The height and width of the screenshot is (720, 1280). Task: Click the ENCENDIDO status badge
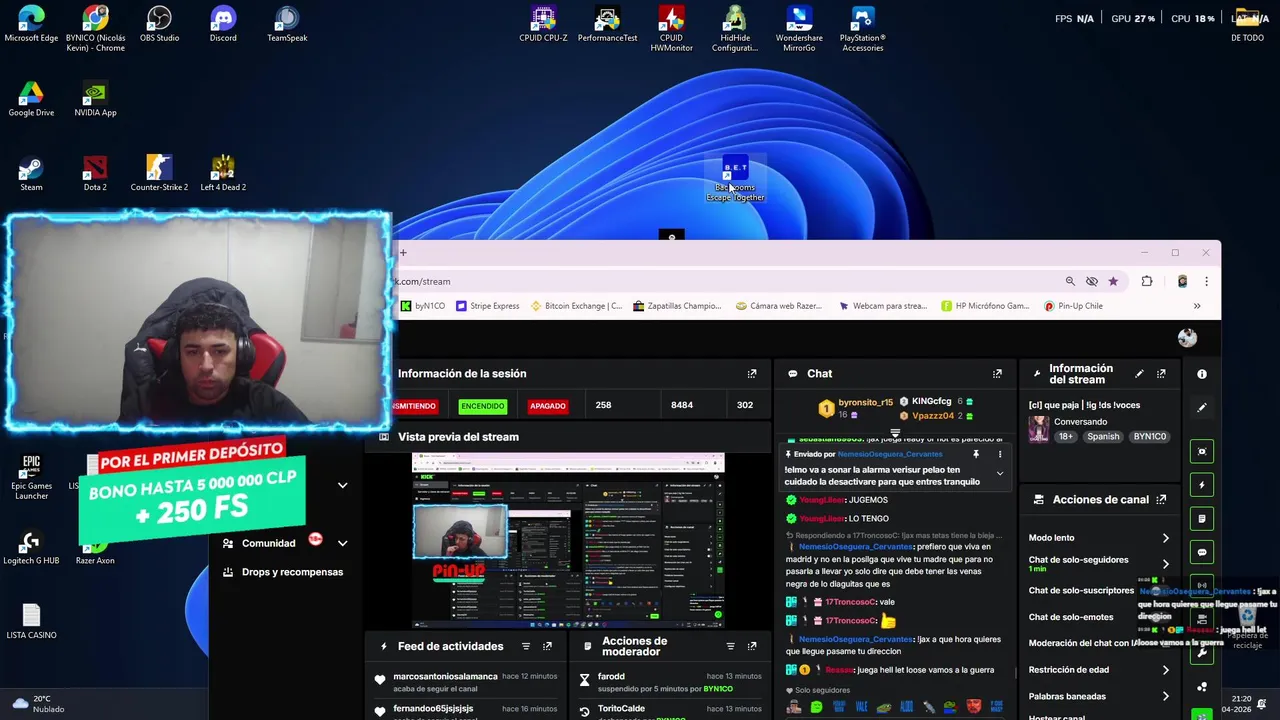coord(482,406)
